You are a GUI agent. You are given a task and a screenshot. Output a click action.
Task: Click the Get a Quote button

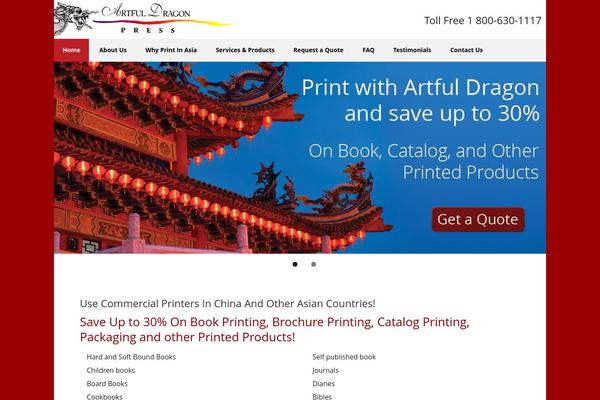coord(478,220)
